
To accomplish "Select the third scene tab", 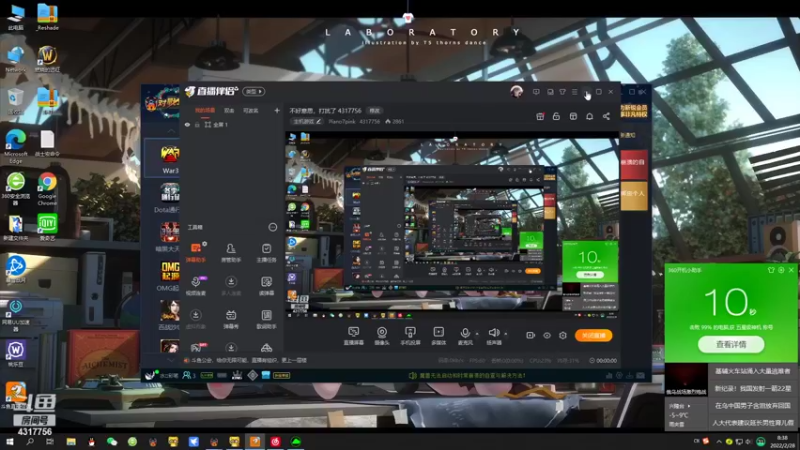I will pyautogui.click(x=251, y=110).
